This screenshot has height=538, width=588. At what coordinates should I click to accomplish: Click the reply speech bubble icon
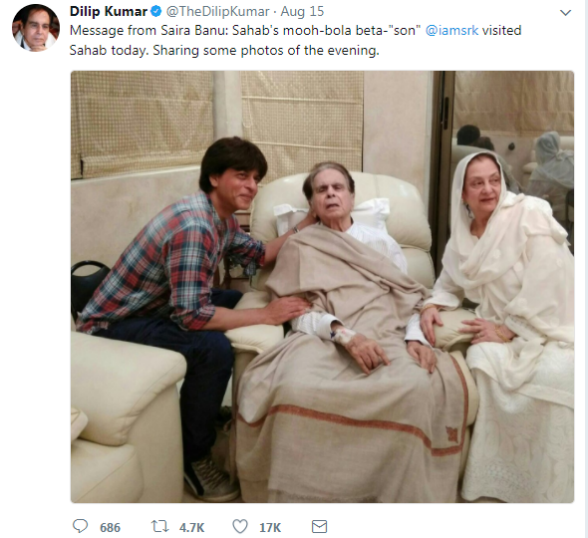pyautogui.click(x=80, y=526)
